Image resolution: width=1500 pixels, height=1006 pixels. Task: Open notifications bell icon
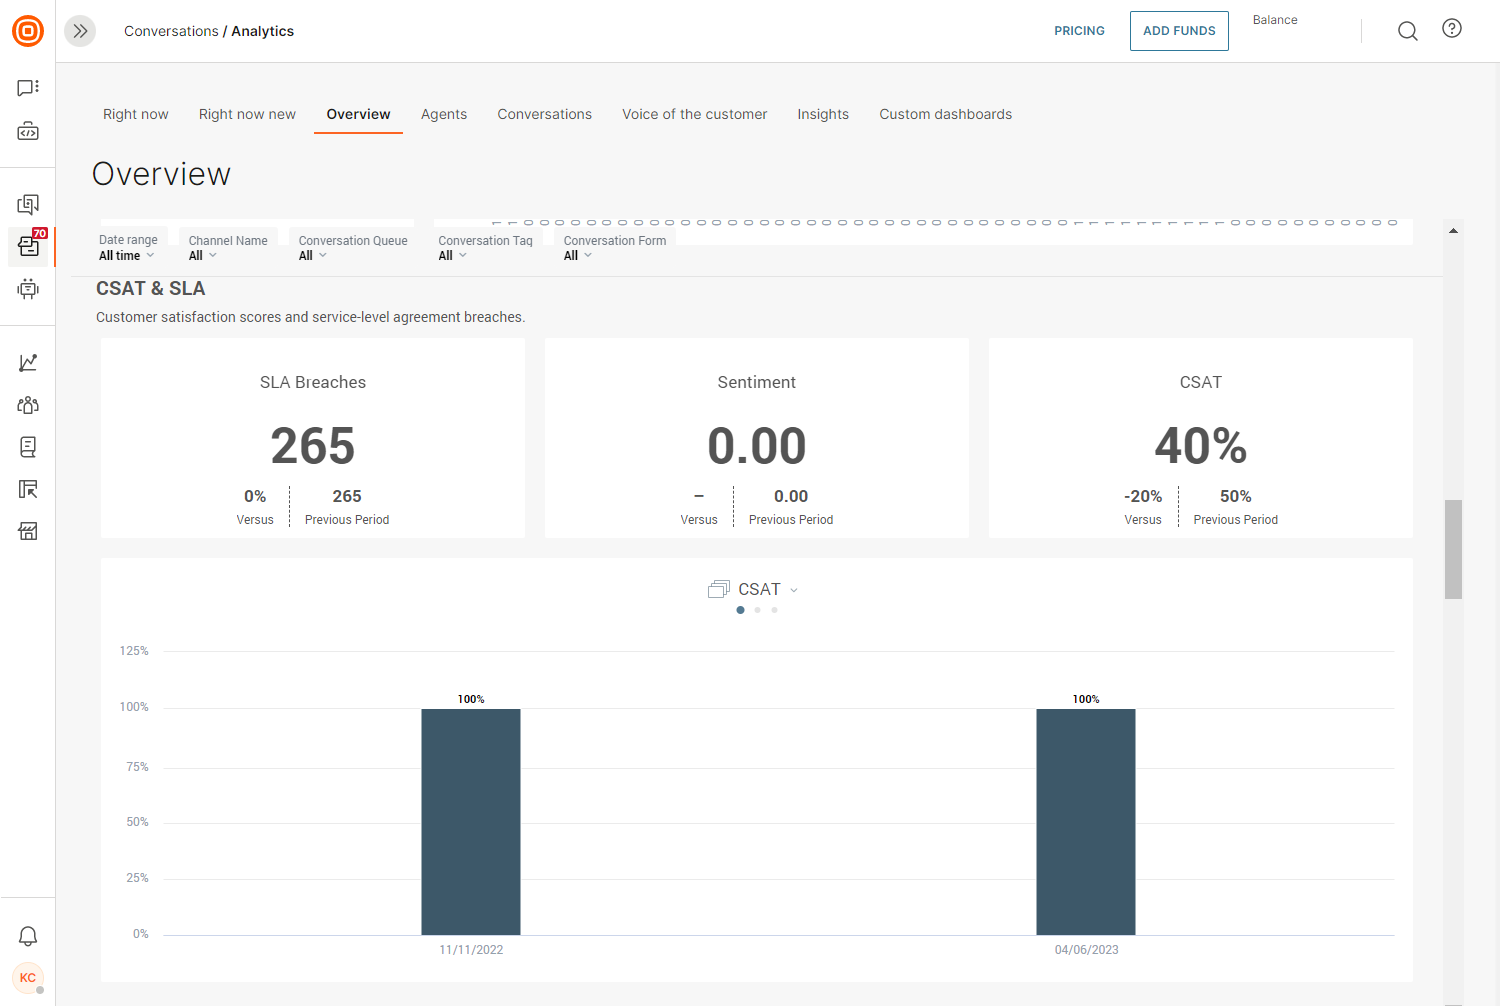28,936
